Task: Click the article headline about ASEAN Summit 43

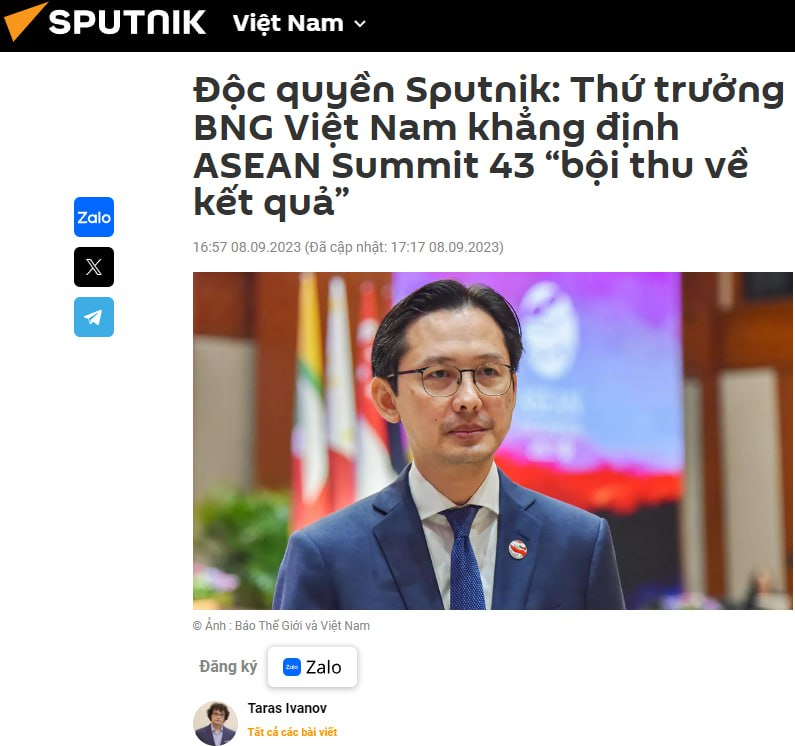Action: coord(488,146)
